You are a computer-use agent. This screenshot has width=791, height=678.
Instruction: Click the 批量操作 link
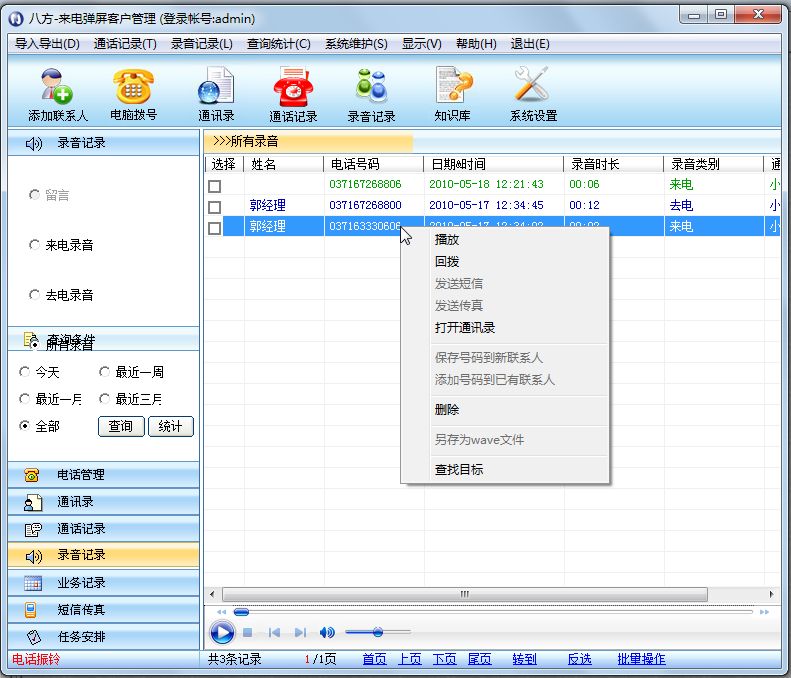pos(641,659)
